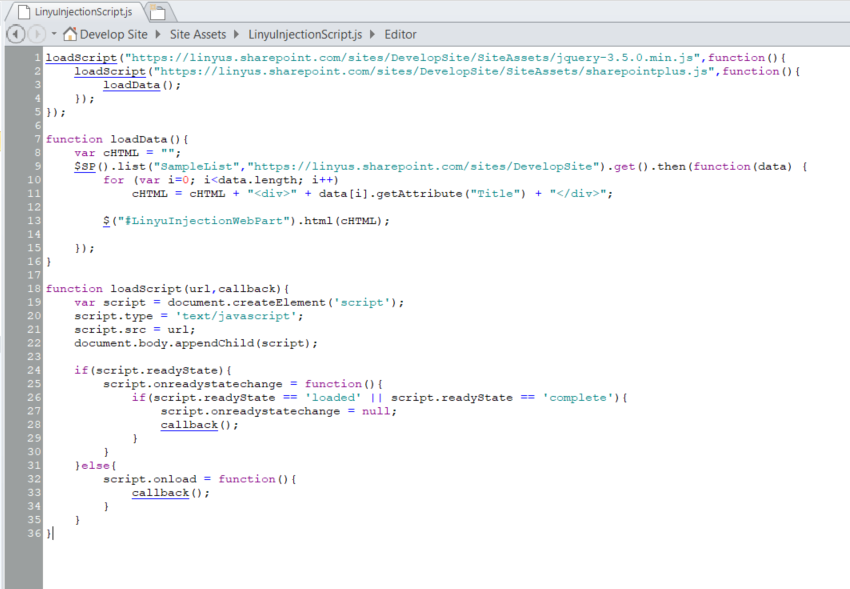This screenshot has width=850, height=589.
Task: Place cursor after closing brace on line 36
Action: pyautogui.click(x=54, y=533)
